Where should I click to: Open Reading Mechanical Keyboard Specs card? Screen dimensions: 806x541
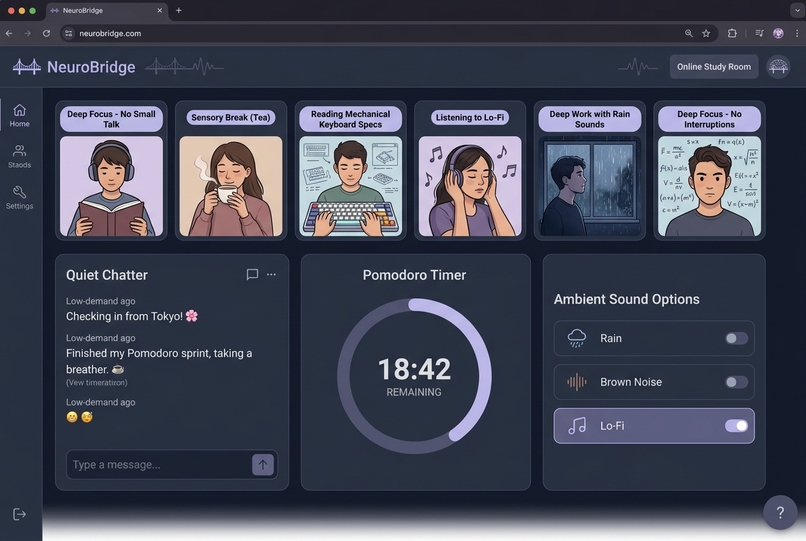351,171
